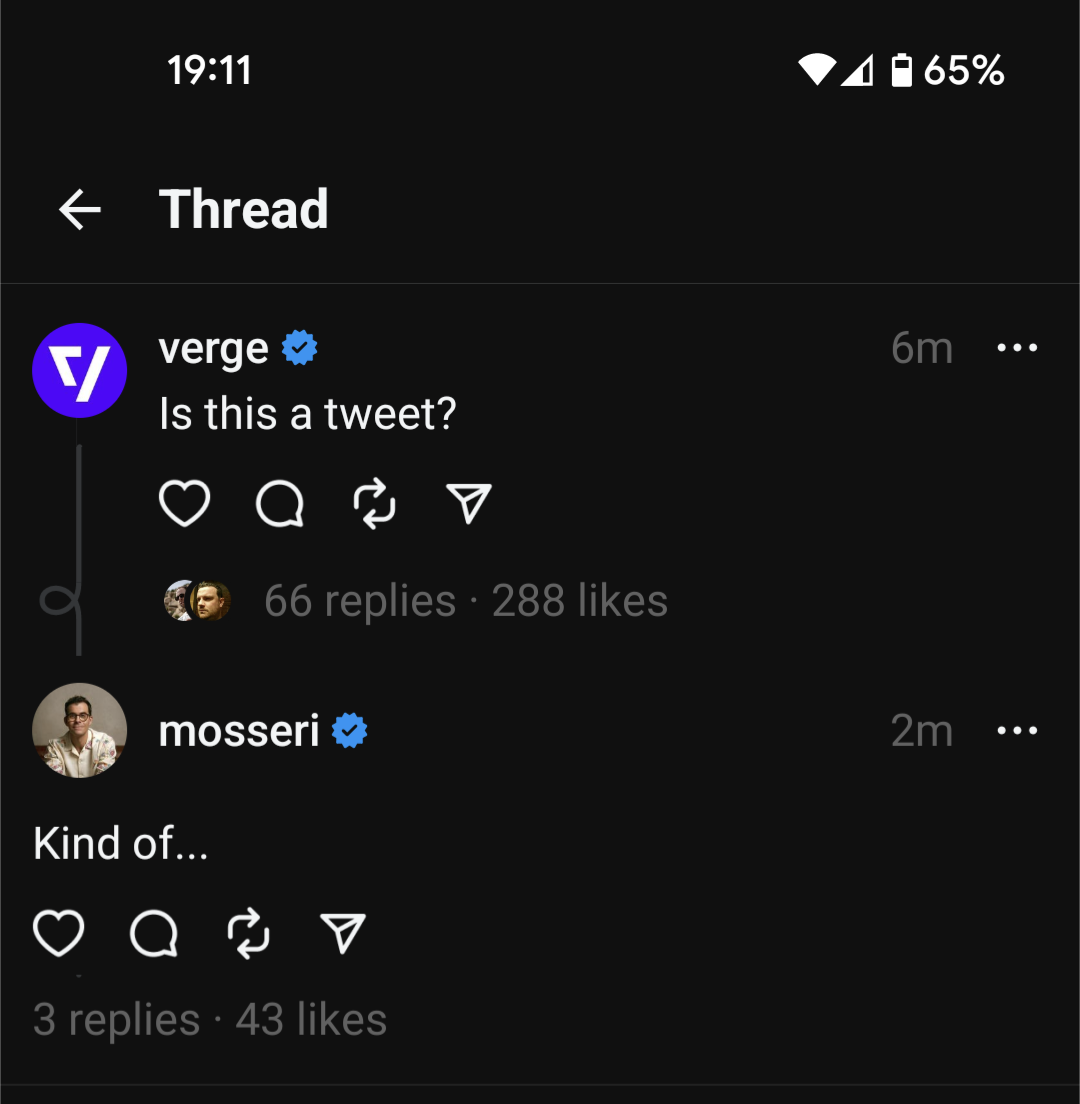
Task: Open options menu for verge's post
Action: point(1017,347)
